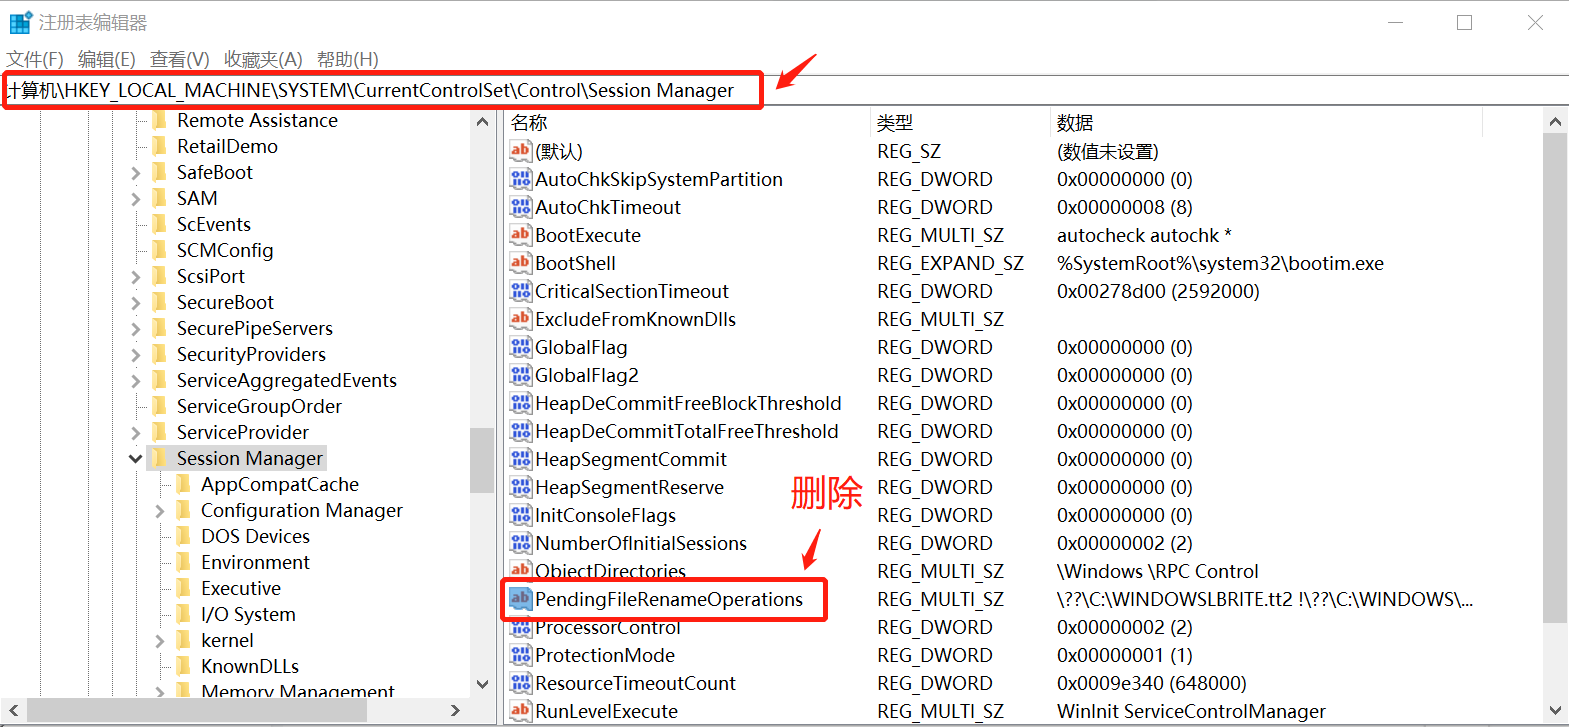Screen dimensions: 1569x727
Task: Click the InitConsoleFlags DWORD icon
Action: point(521,515)
